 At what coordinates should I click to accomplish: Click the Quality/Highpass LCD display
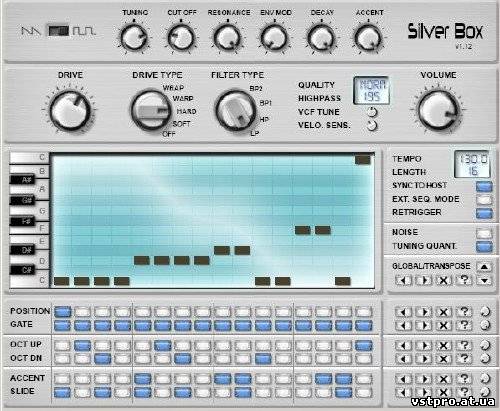point(372,90)
